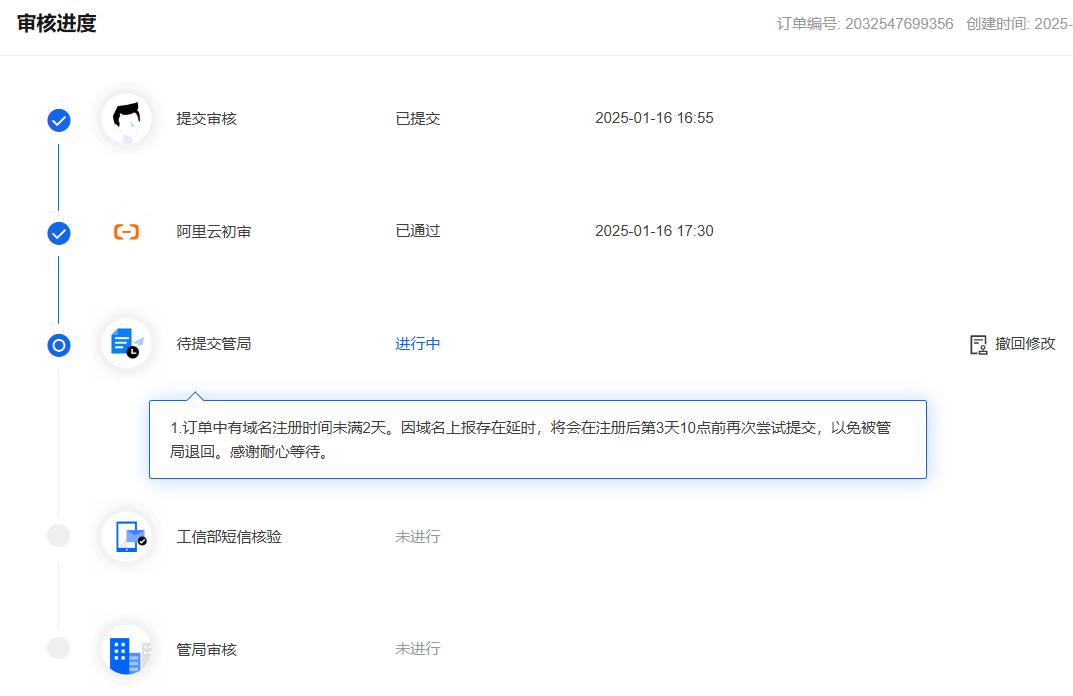The width and height of the screenshot is (1073, 696).
Task: Click the document icon beside 撤回修改
Action: [x=979, y=344]
